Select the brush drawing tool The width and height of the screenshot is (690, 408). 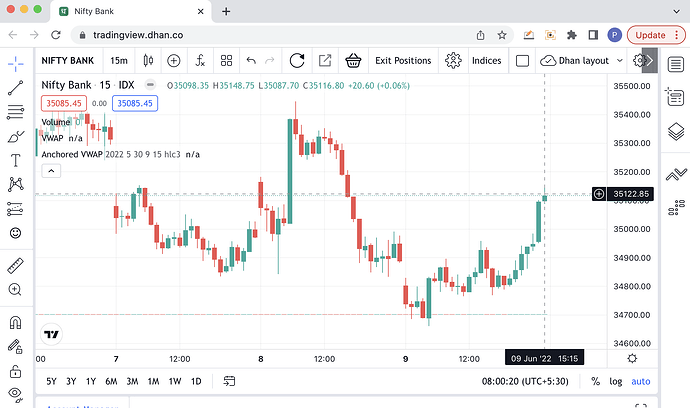(x=15, y=136)
